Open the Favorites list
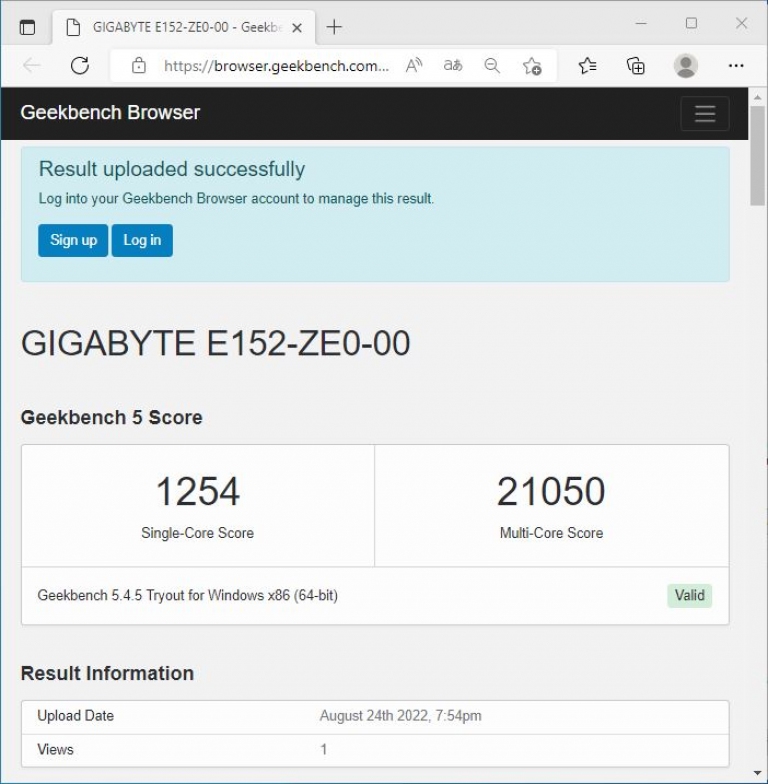The image size is (768, 784). pos(587,66)
